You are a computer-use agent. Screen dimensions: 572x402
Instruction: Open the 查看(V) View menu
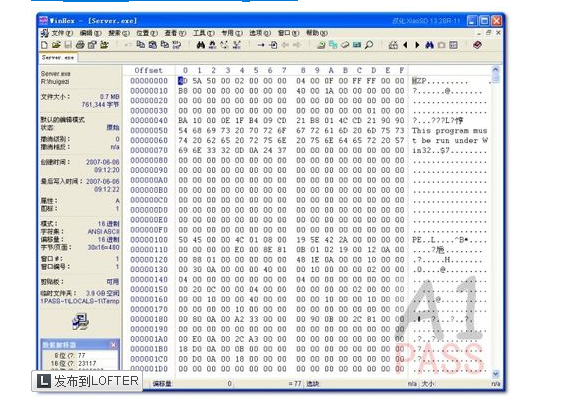175,33
